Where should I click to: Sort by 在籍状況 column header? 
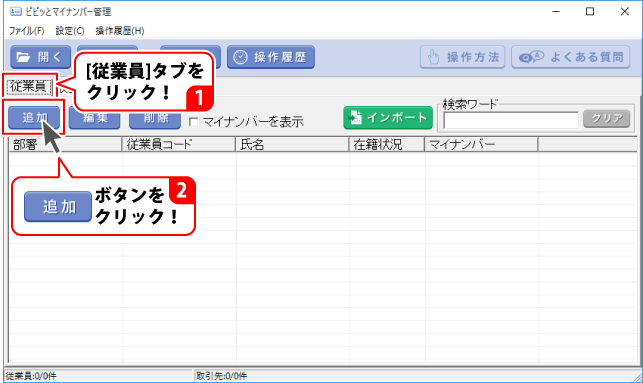click(x=387, y=144)
